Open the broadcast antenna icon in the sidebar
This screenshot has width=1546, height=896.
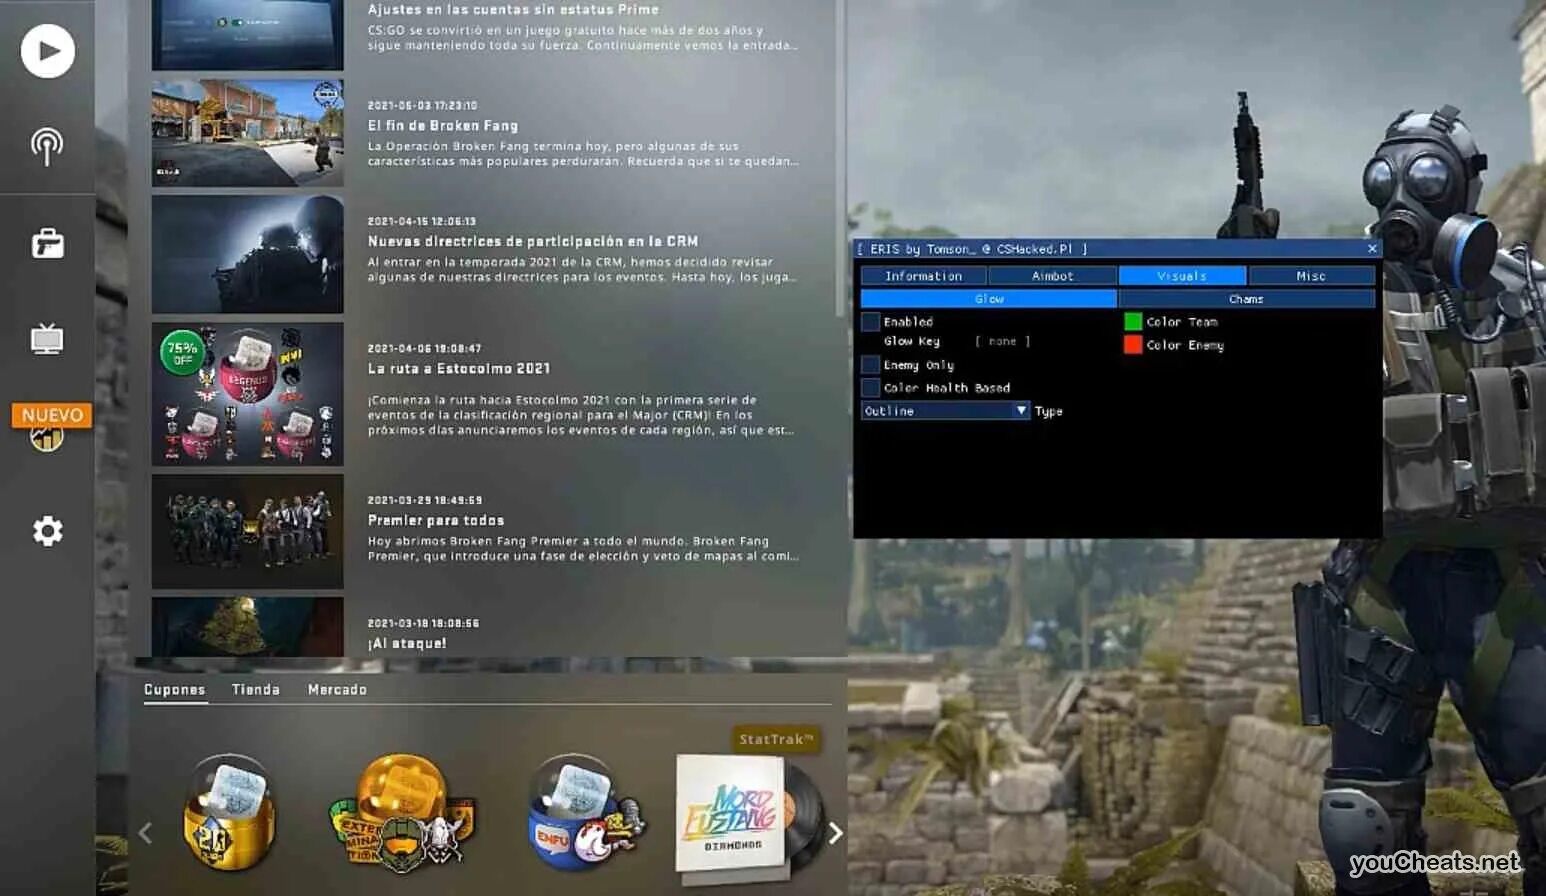47,147
